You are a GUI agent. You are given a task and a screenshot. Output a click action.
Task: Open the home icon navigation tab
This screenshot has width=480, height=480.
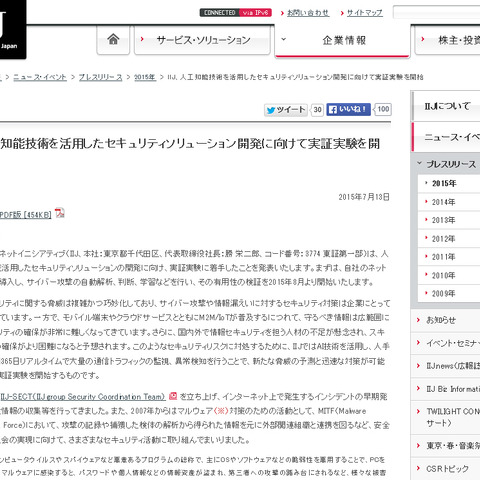(113, 40)
